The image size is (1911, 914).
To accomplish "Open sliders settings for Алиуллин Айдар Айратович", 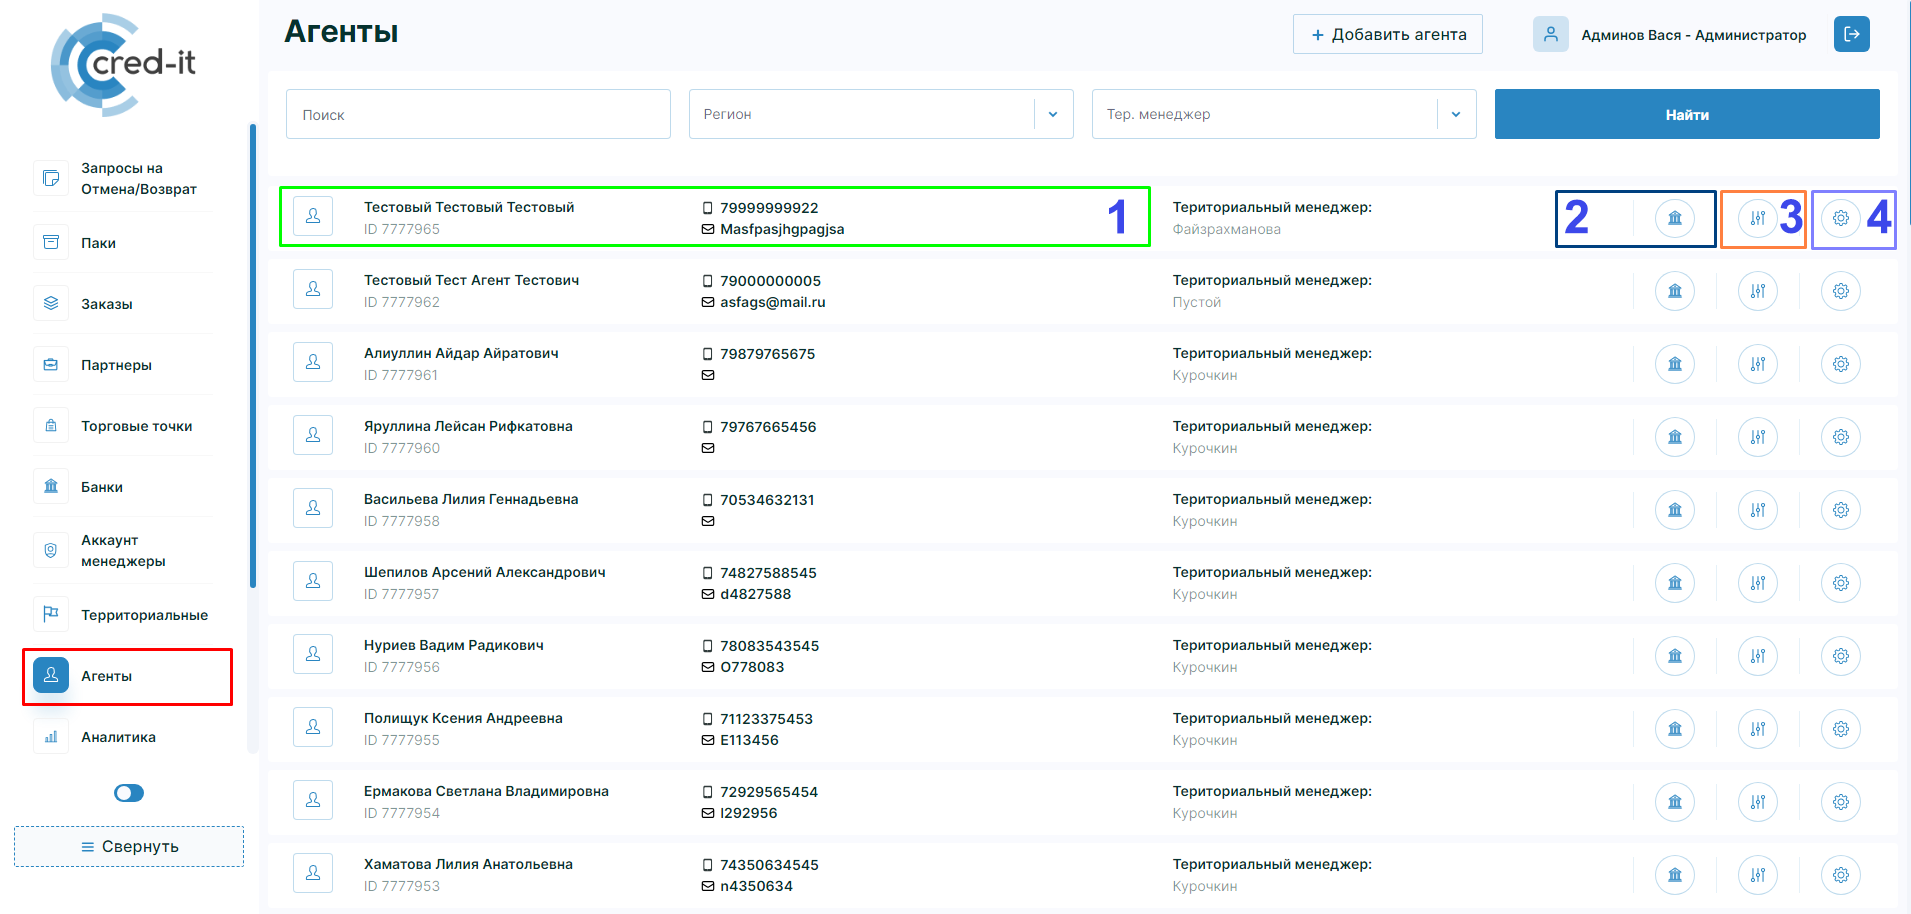I will 1757,364.
